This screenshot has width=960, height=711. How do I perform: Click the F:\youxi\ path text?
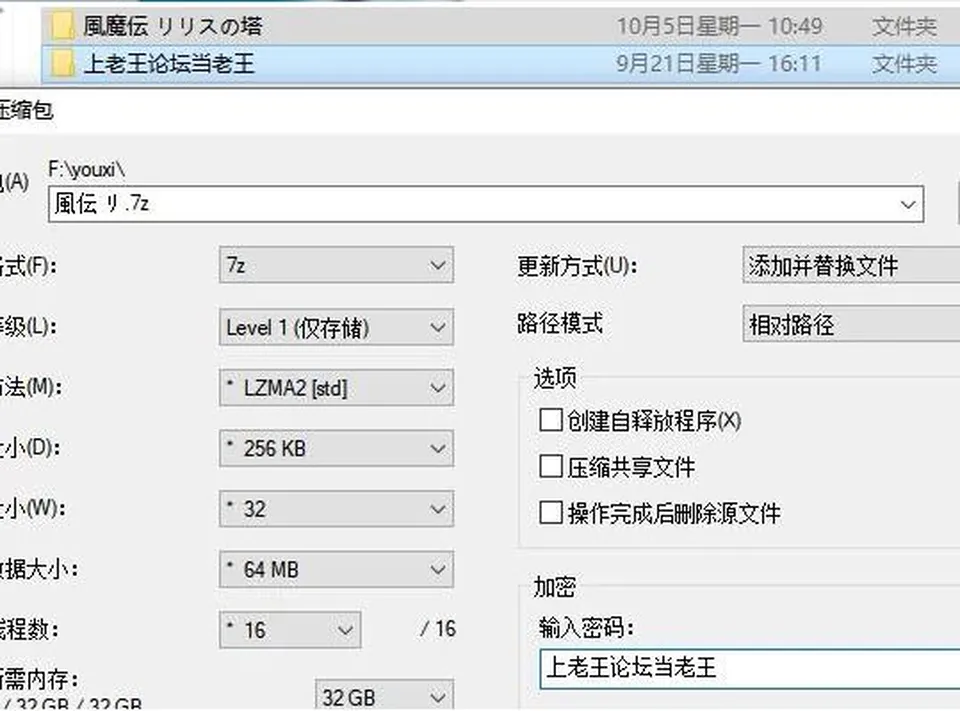coord(86,169)
